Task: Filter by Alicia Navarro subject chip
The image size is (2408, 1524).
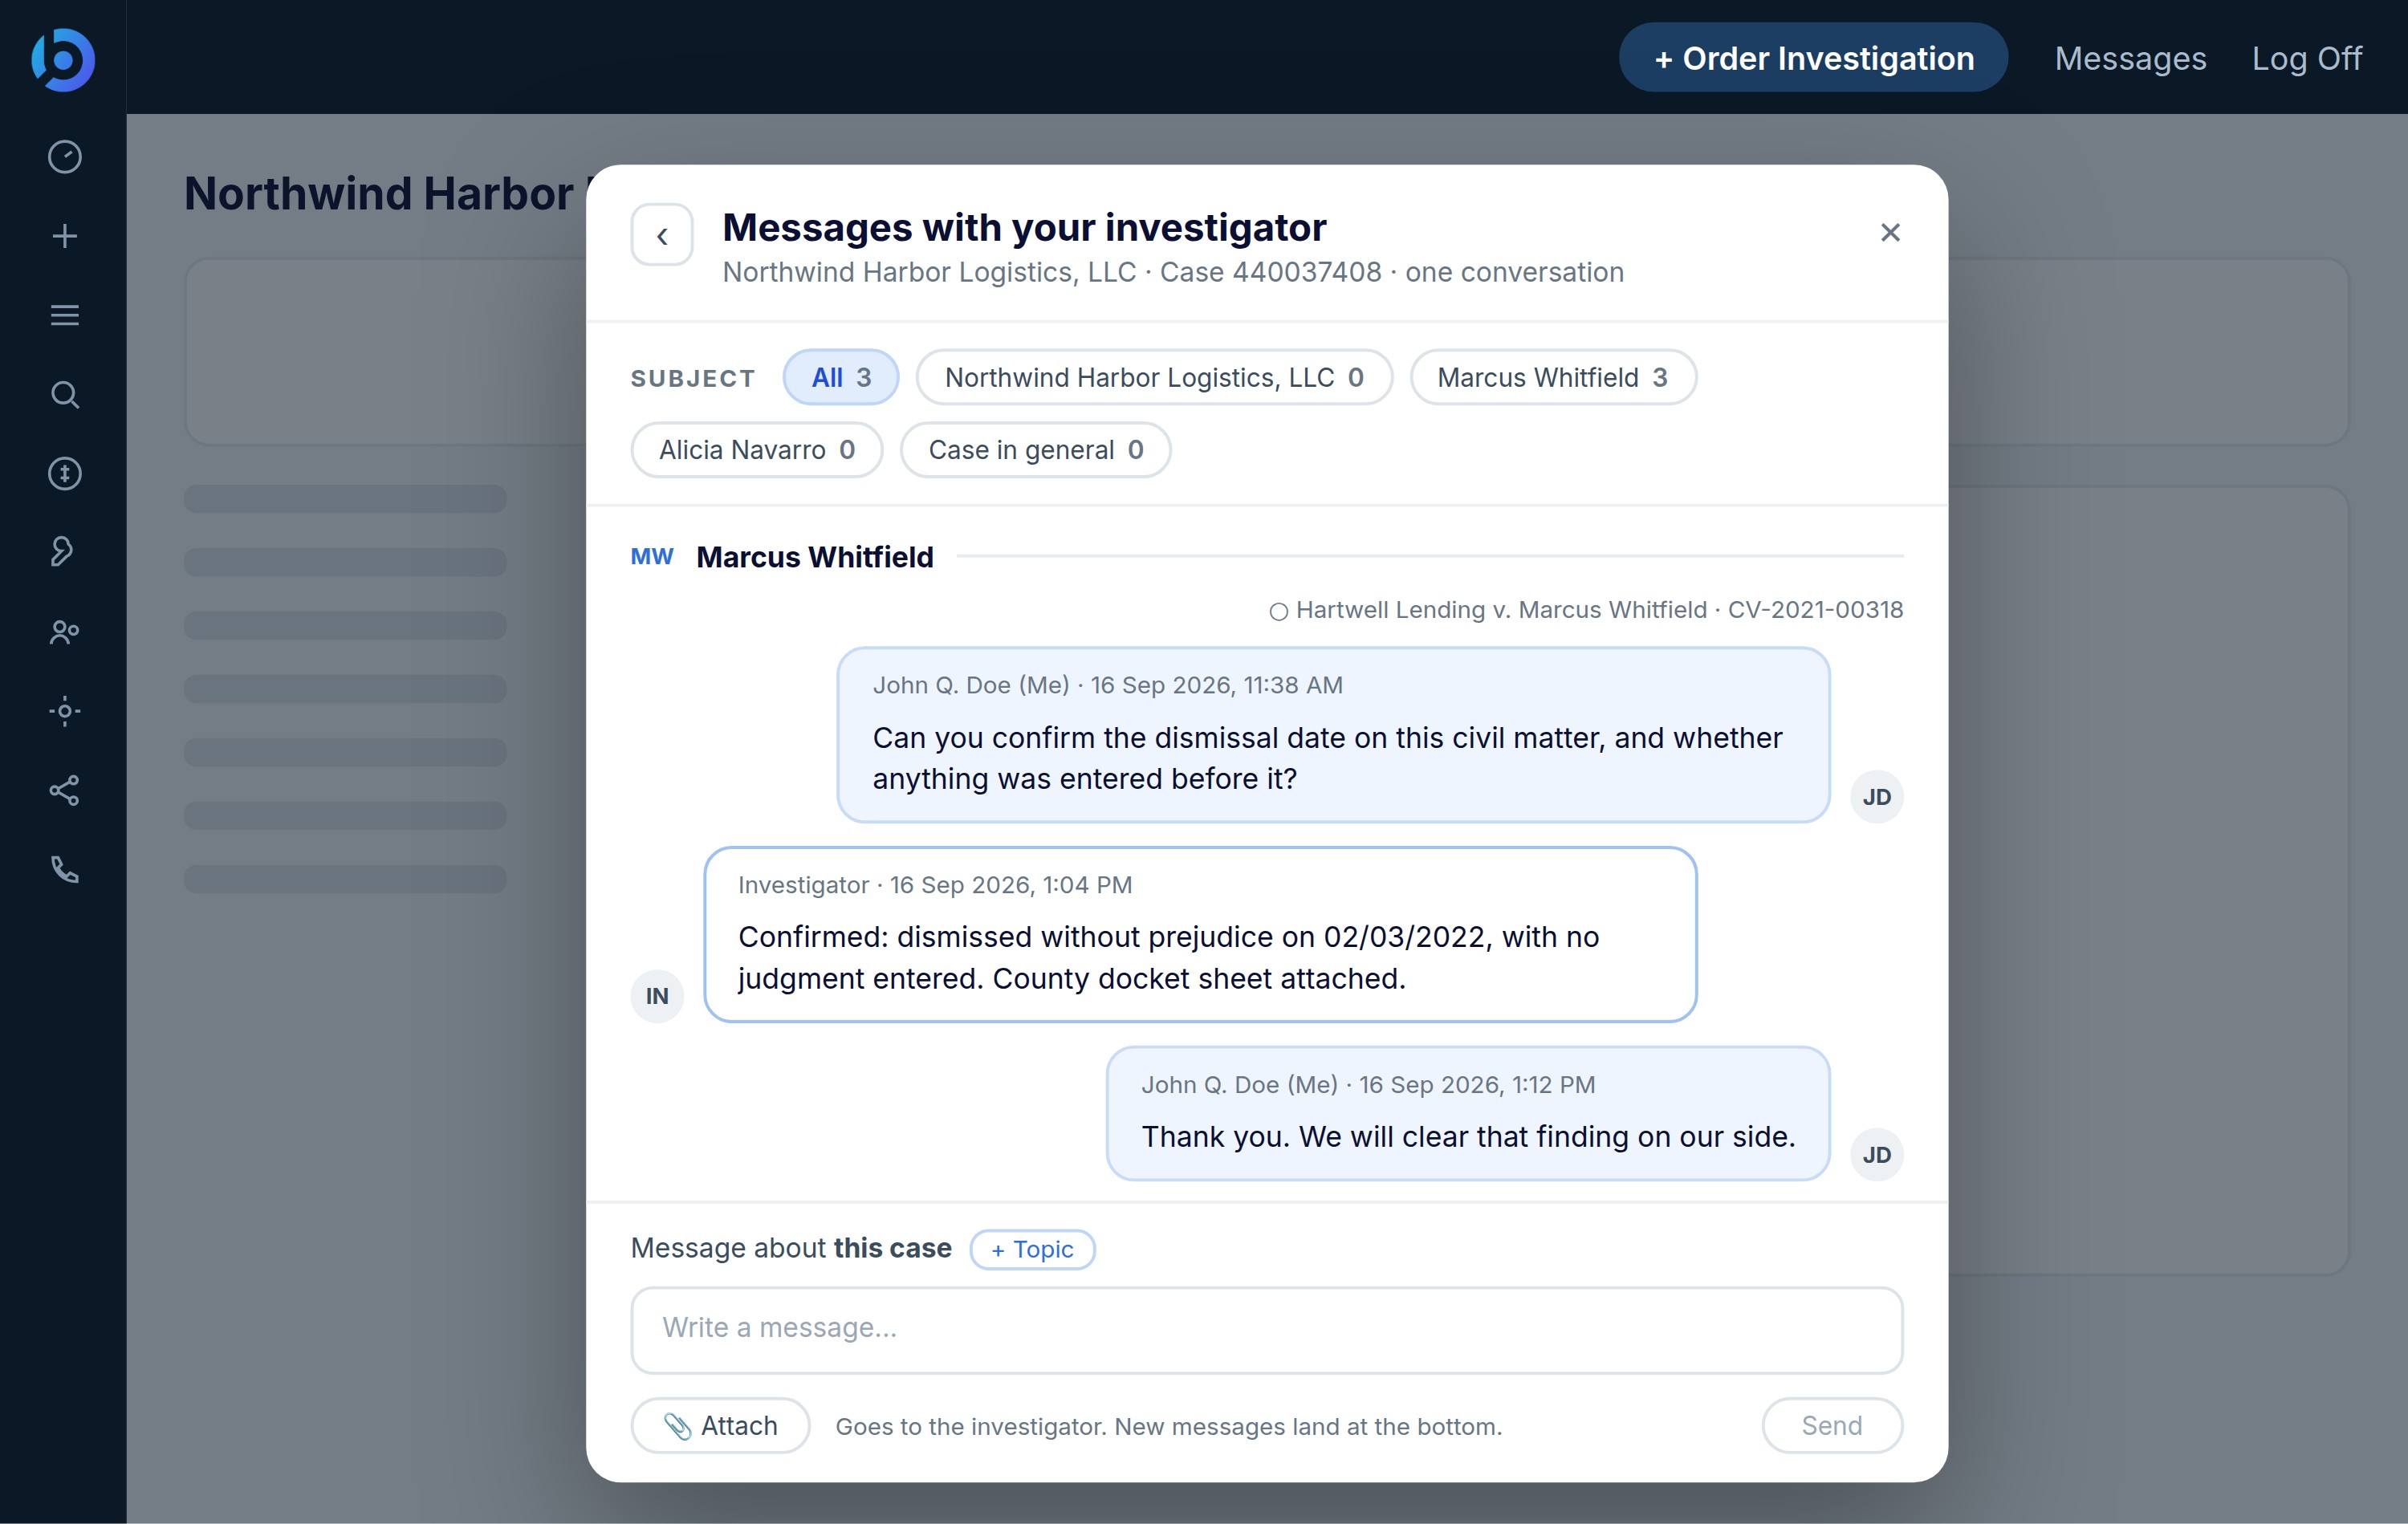Action: pos(757,450)
